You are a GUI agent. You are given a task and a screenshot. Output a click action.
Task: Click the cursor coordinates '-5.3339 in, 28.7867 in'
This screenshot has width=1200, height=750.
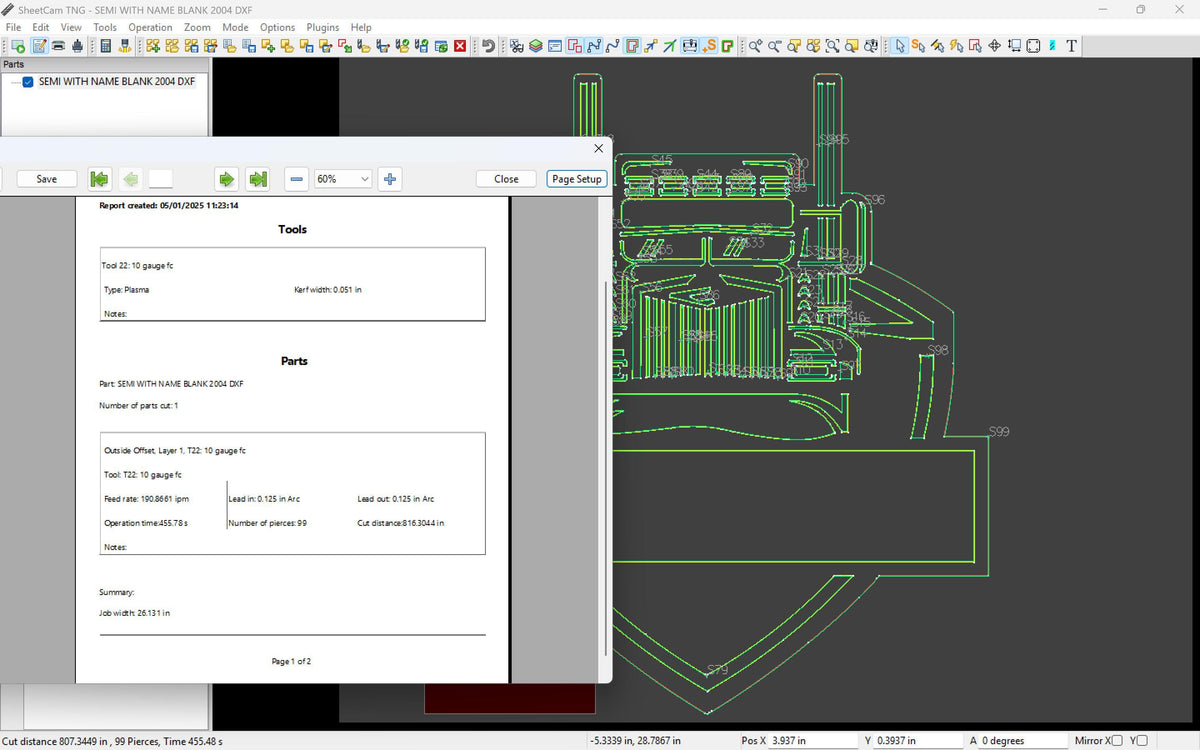(636, 741)
